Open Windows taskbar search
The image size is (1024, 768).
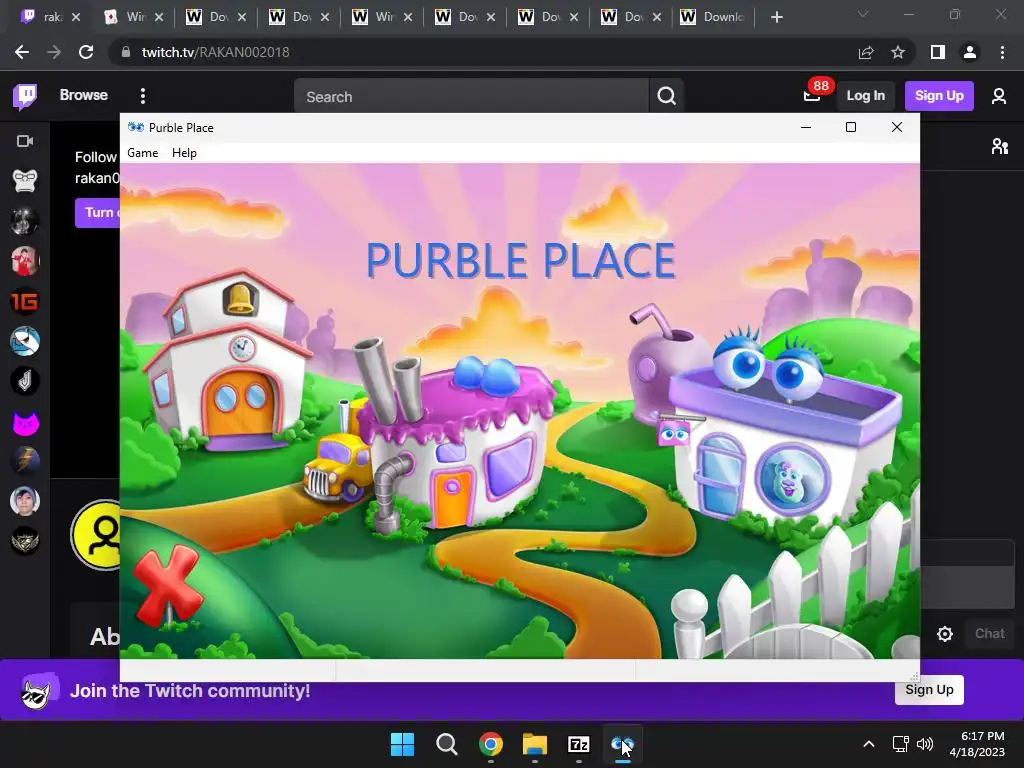coord(447,744)
